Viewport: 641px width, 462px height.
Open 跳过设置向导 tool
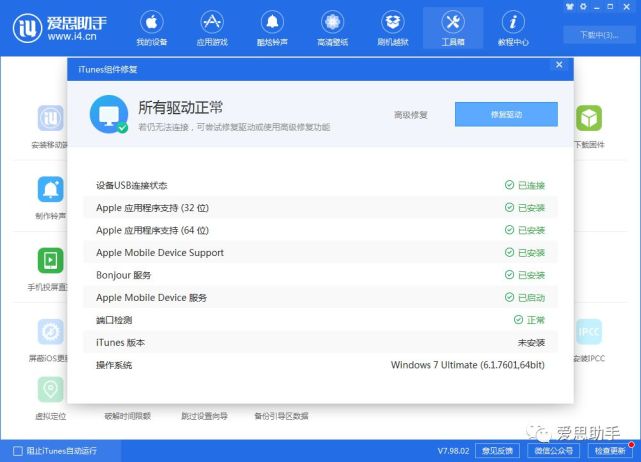pyautogui.click(x=204, y=416)
